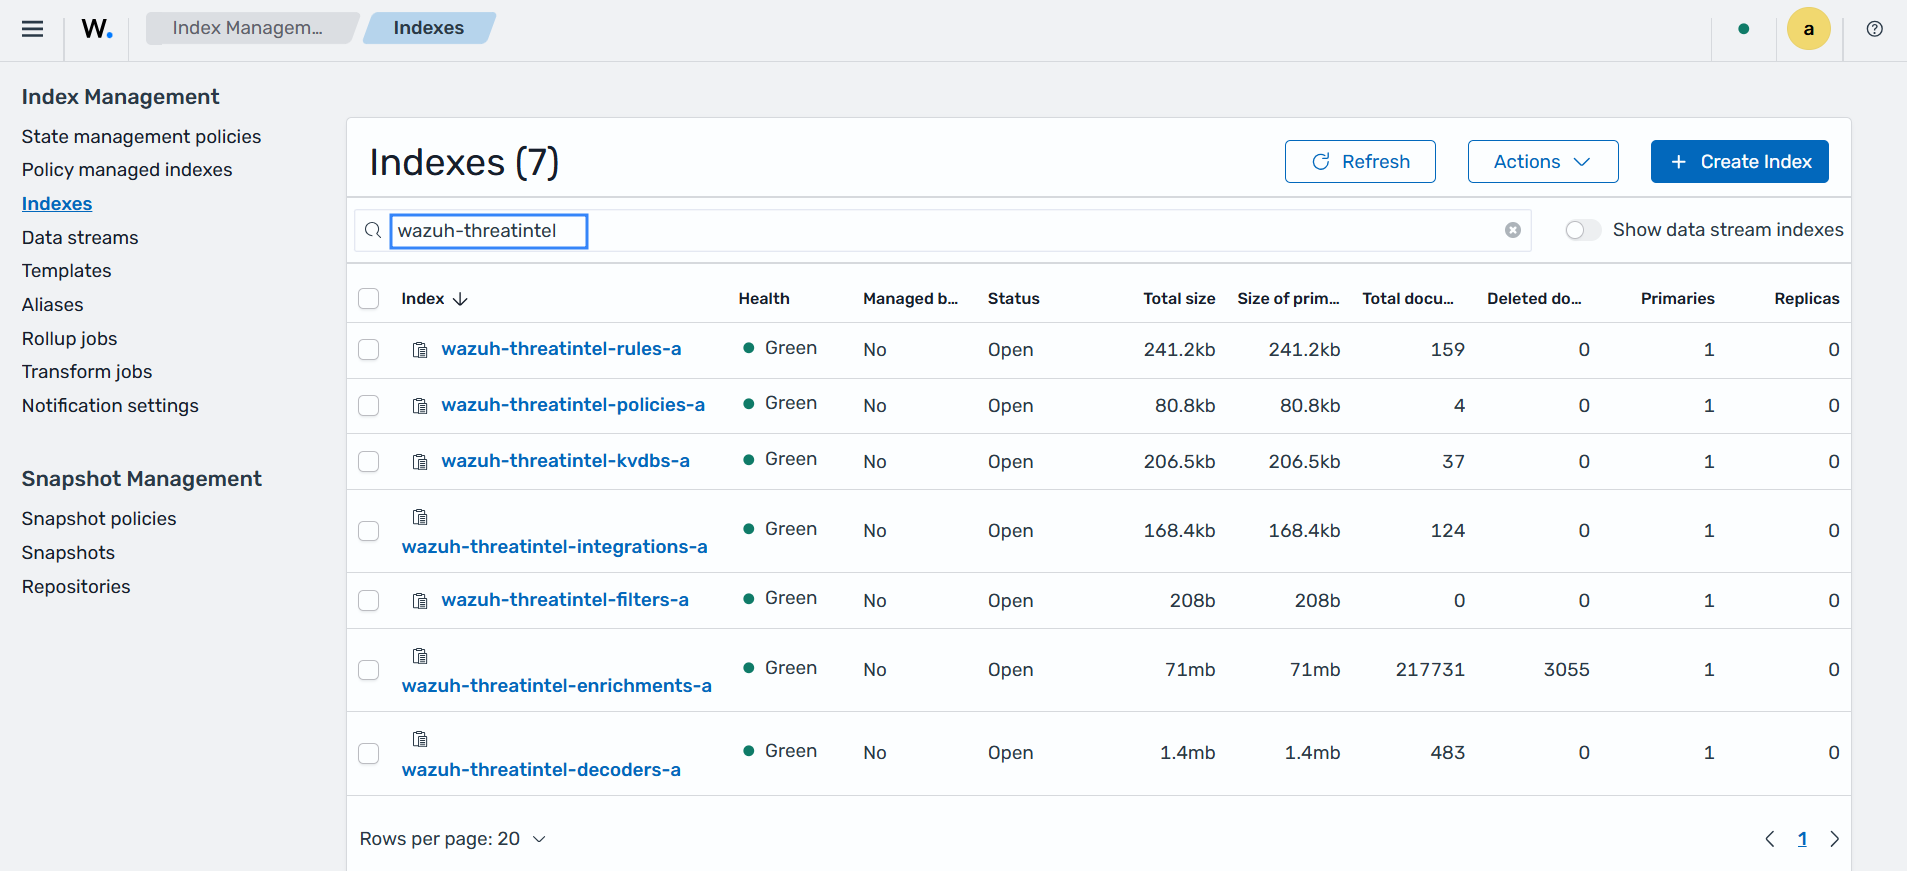This screenshot has width=1907, height=871.
Task: Check the wazuh-threatintel-decoders-a row
Action: click(369, 753)
